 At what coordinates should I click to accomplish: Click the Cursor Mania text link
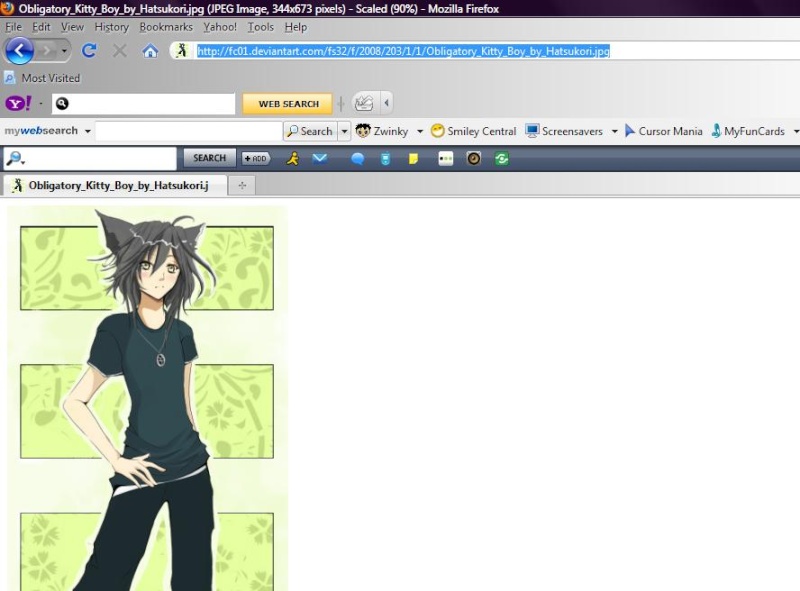pos(670,131)
